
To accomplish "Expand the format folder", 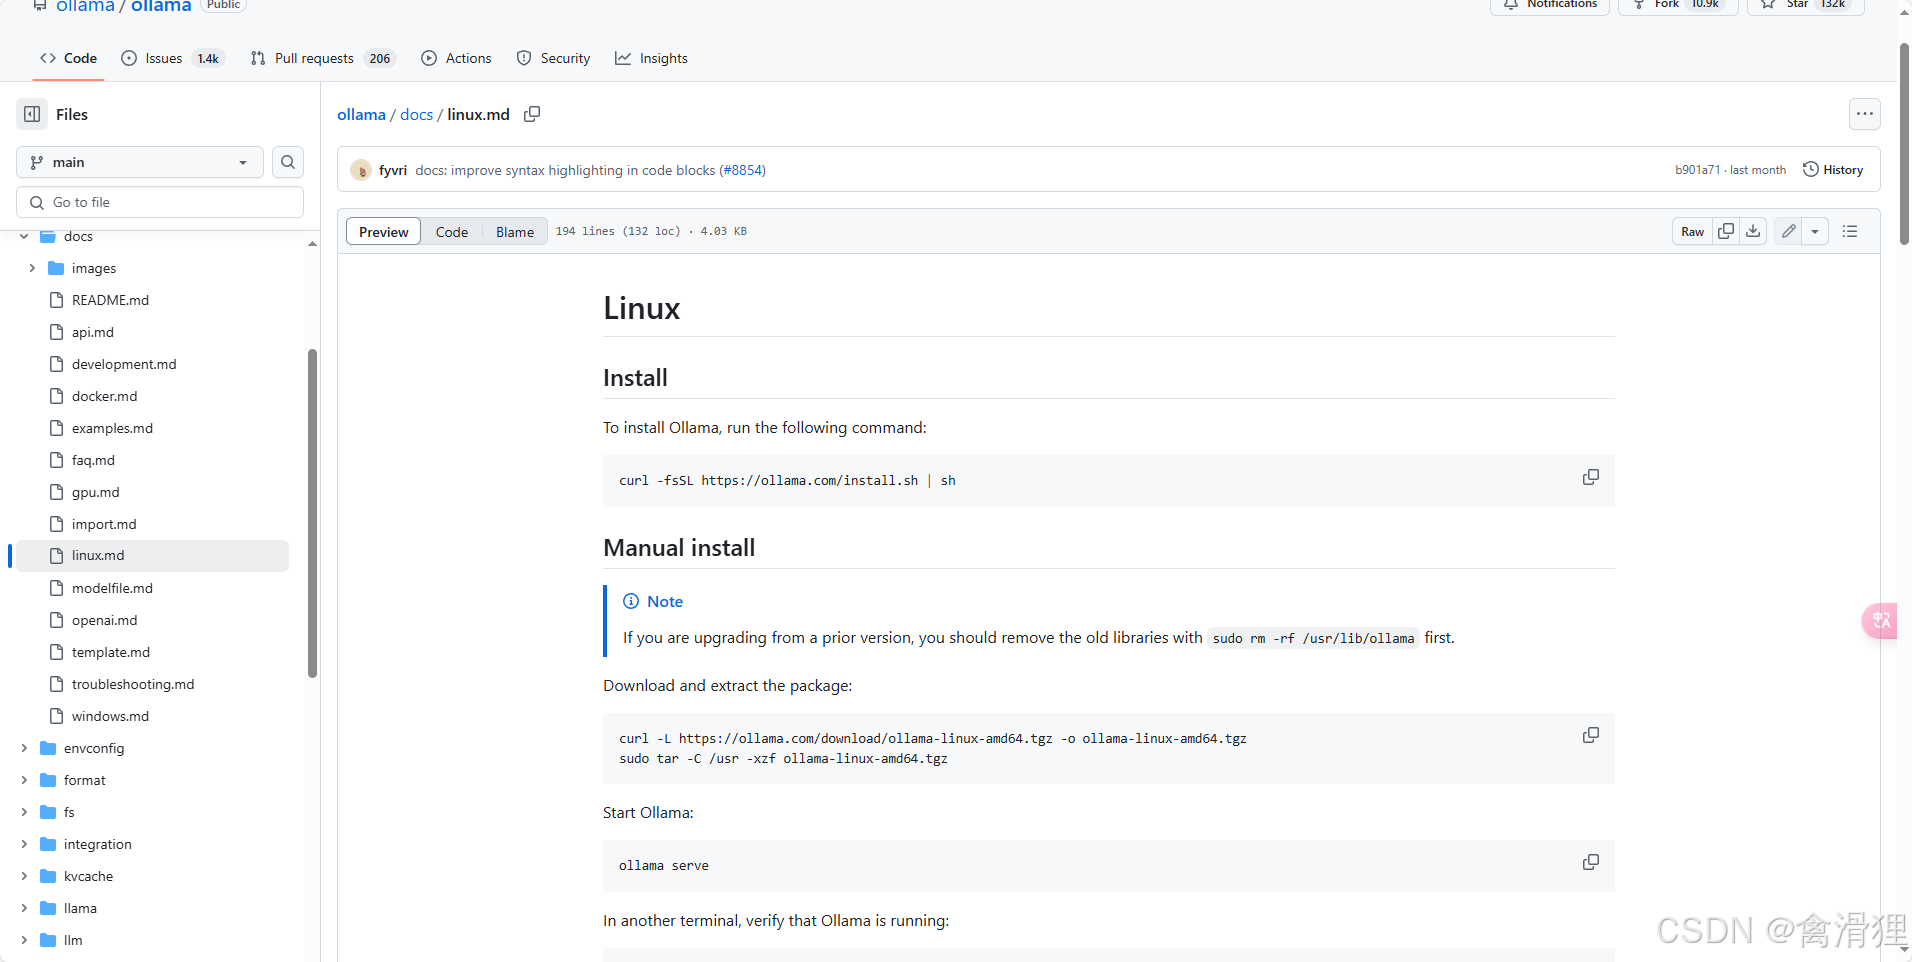I will coord(24,780).
